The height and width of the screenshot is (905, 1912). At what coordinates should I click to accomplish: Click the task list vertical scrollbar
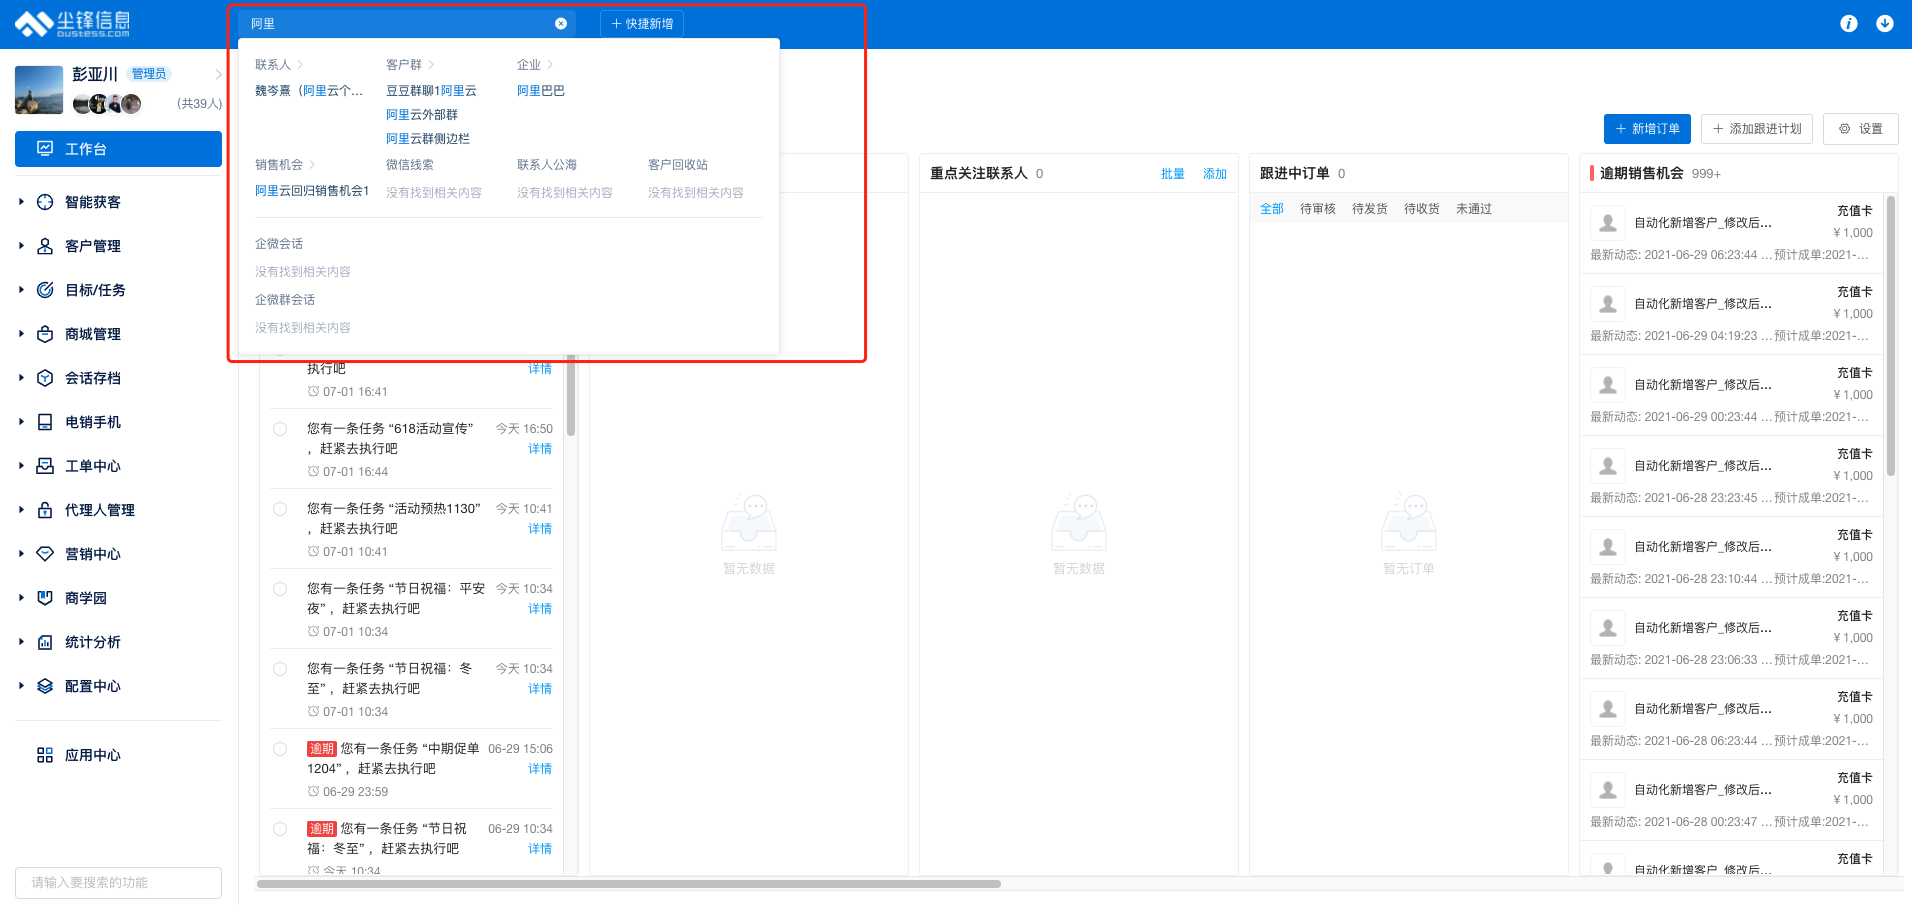click(571, 395)
